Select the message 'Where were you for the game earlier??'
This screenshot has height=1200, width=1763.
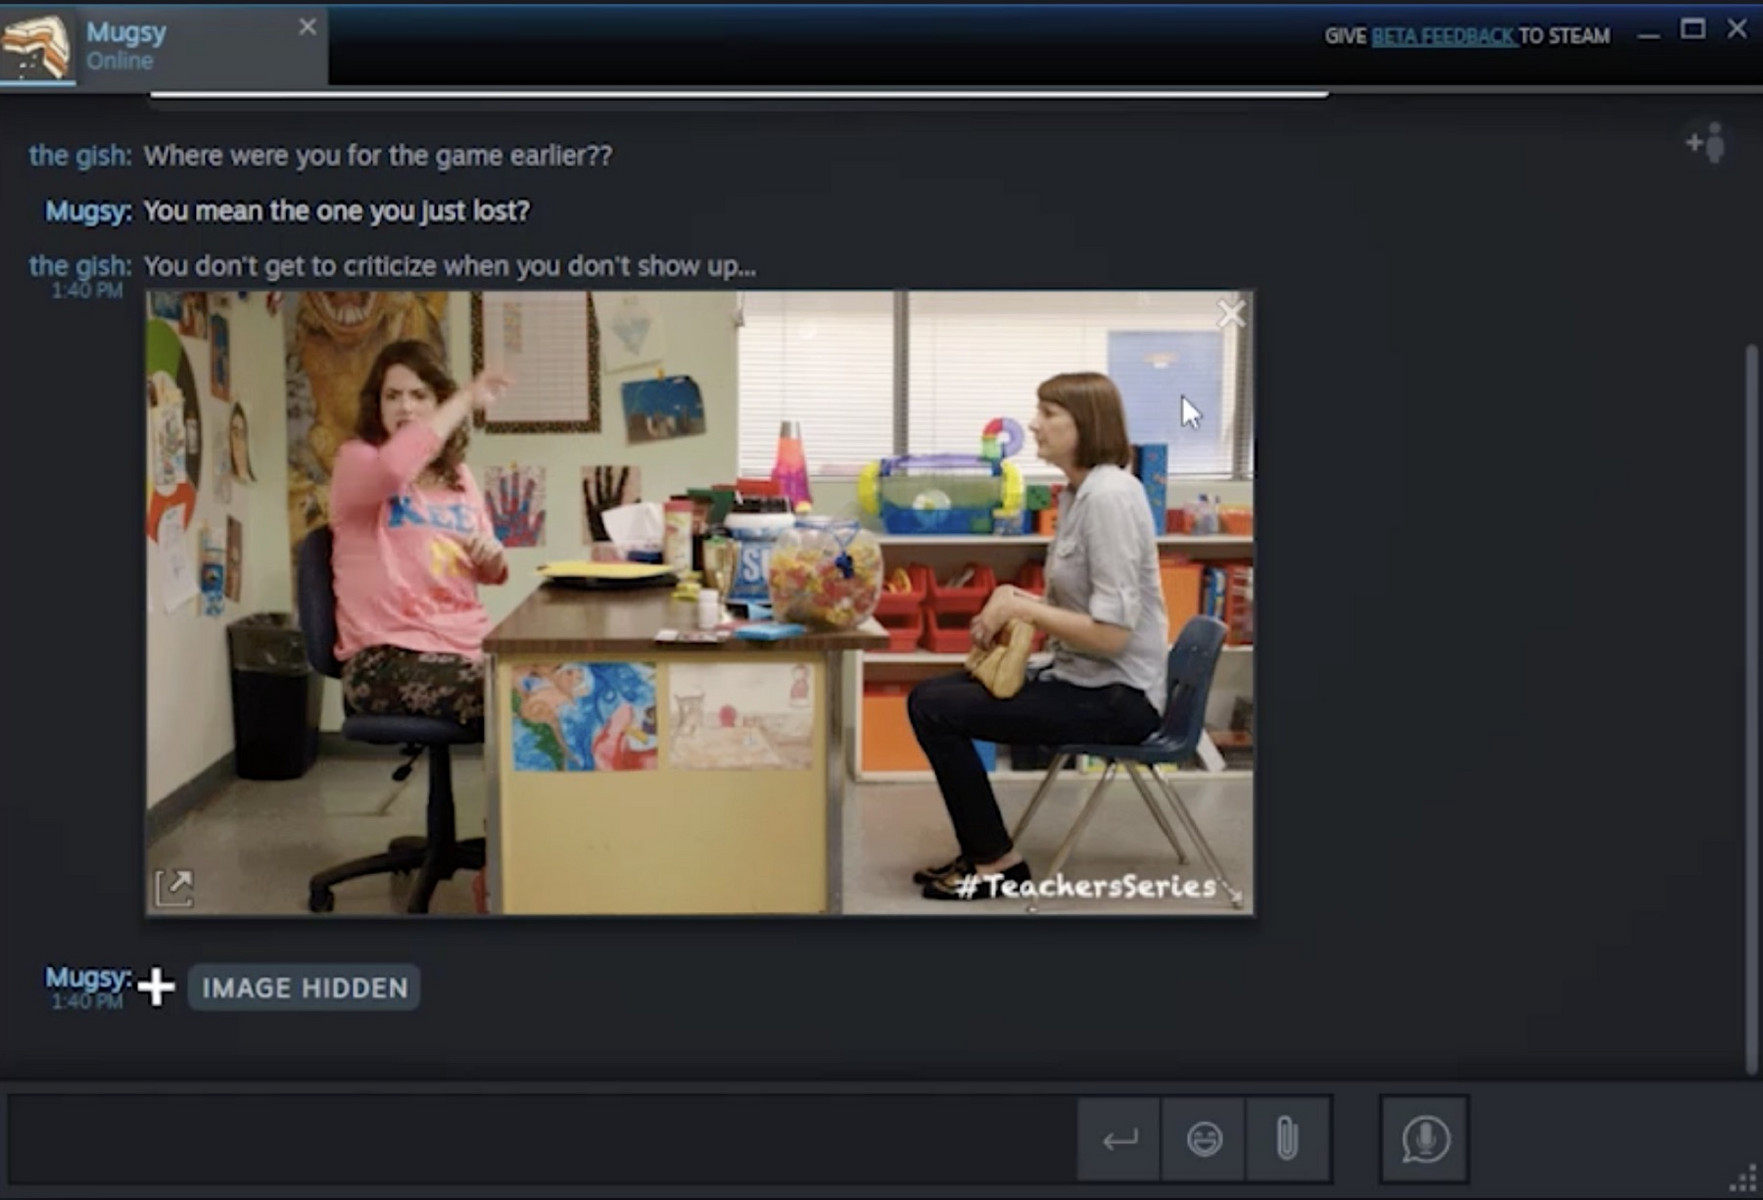(x=378, y=156)
